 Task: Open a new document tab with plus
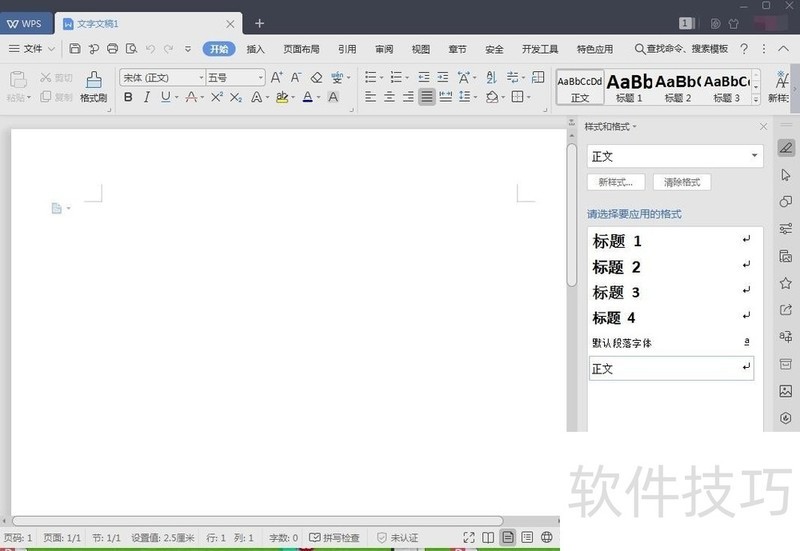click(259, 23)
